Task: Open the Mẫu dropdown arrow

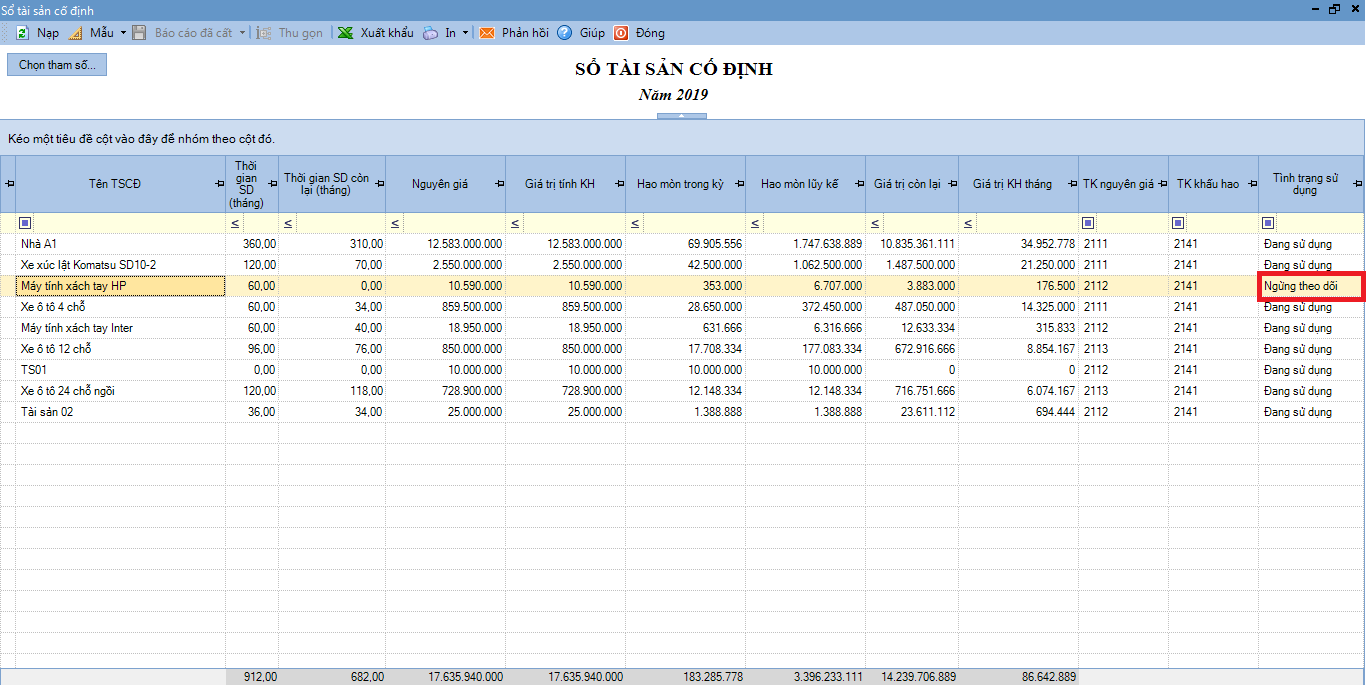Action: point(123,33)
